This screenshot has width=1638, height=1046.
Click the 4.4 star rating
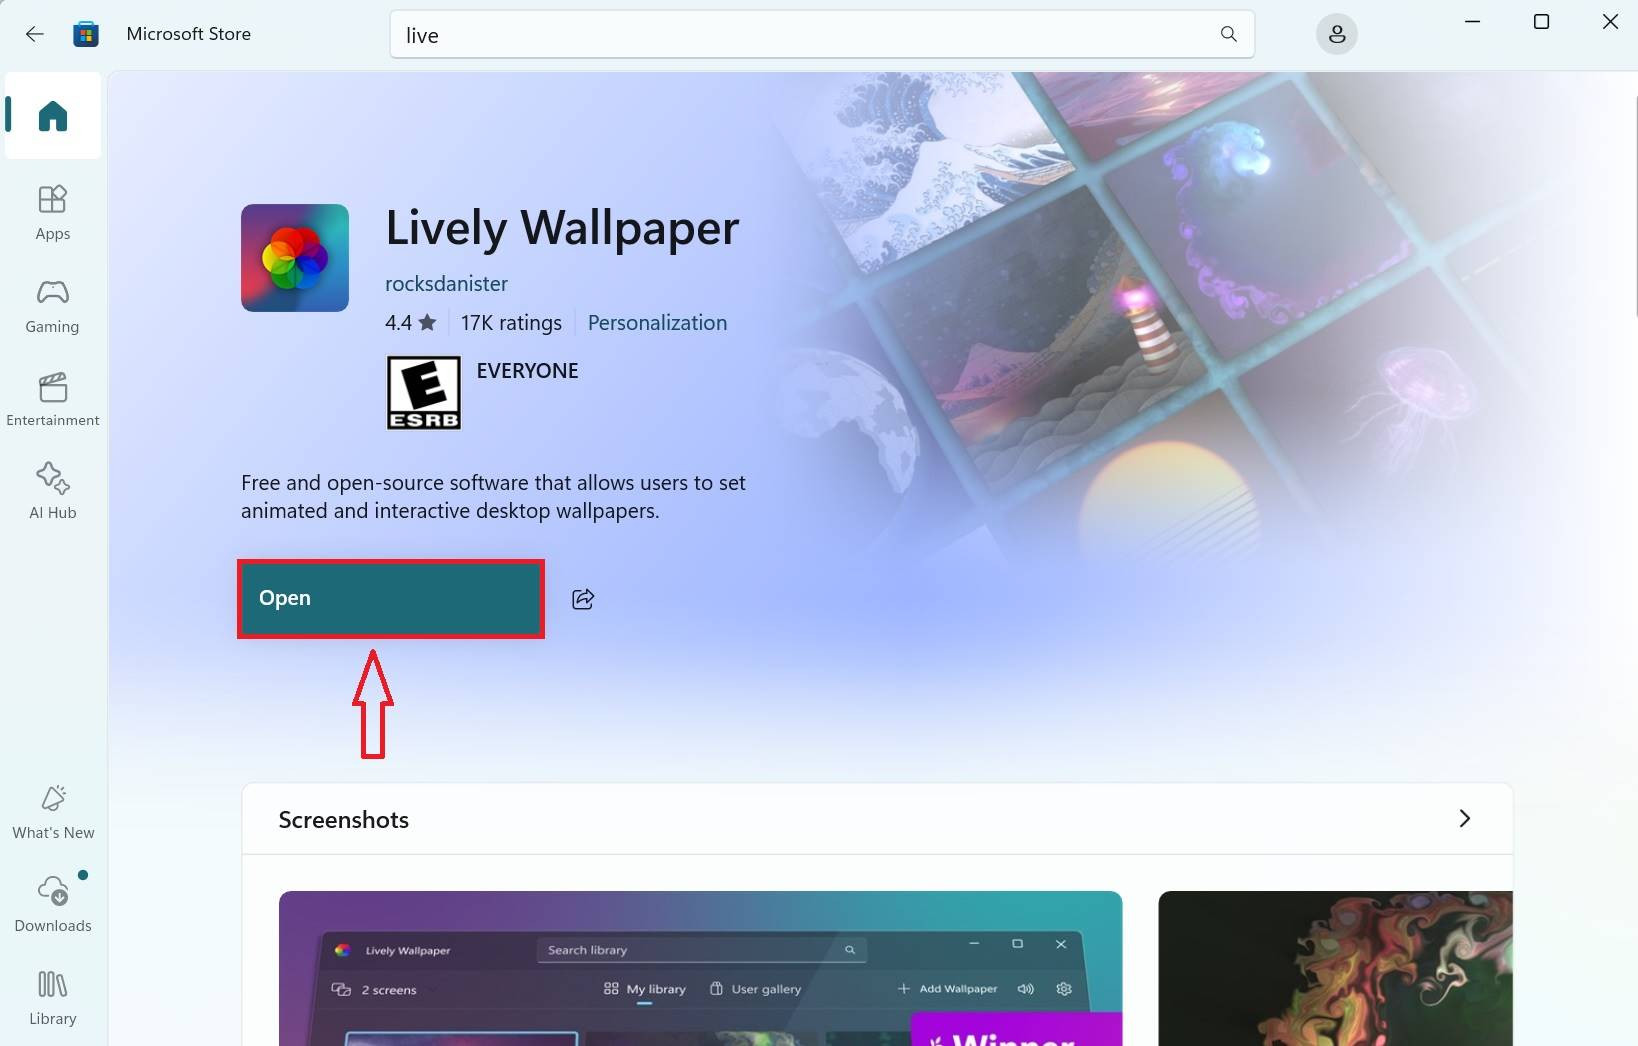[411, 323]
